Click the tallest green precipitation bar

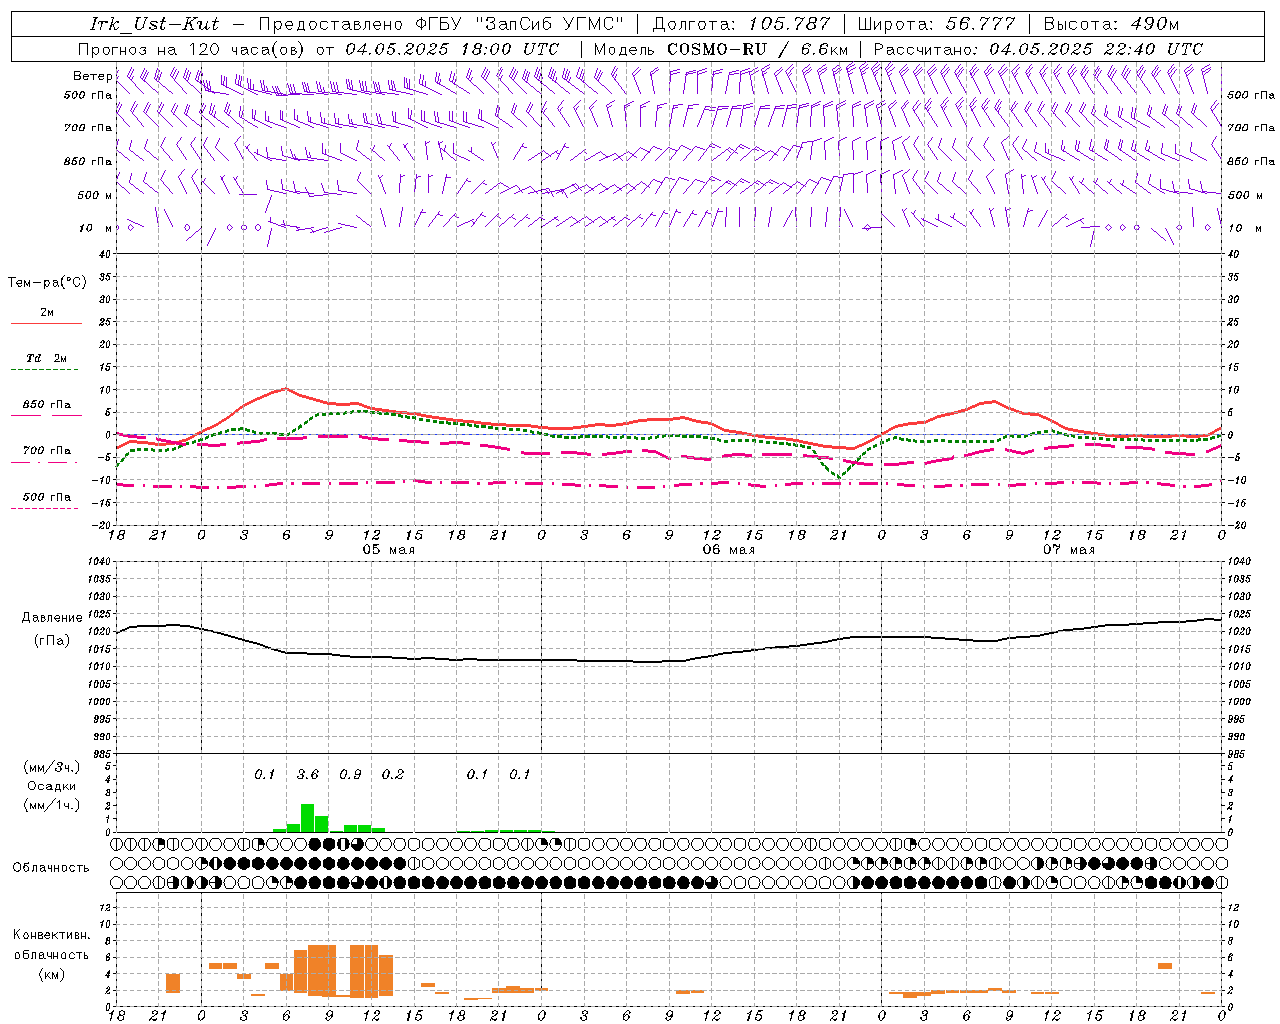tap(308, 818)
